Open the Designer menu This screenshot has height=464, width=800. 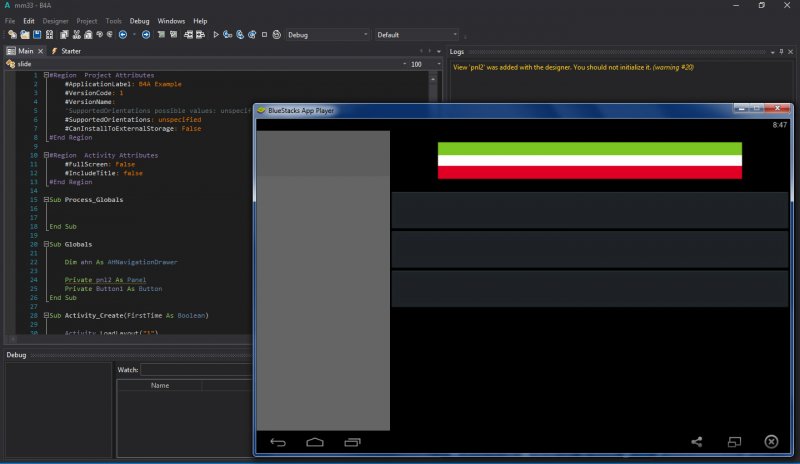(54, 20)
